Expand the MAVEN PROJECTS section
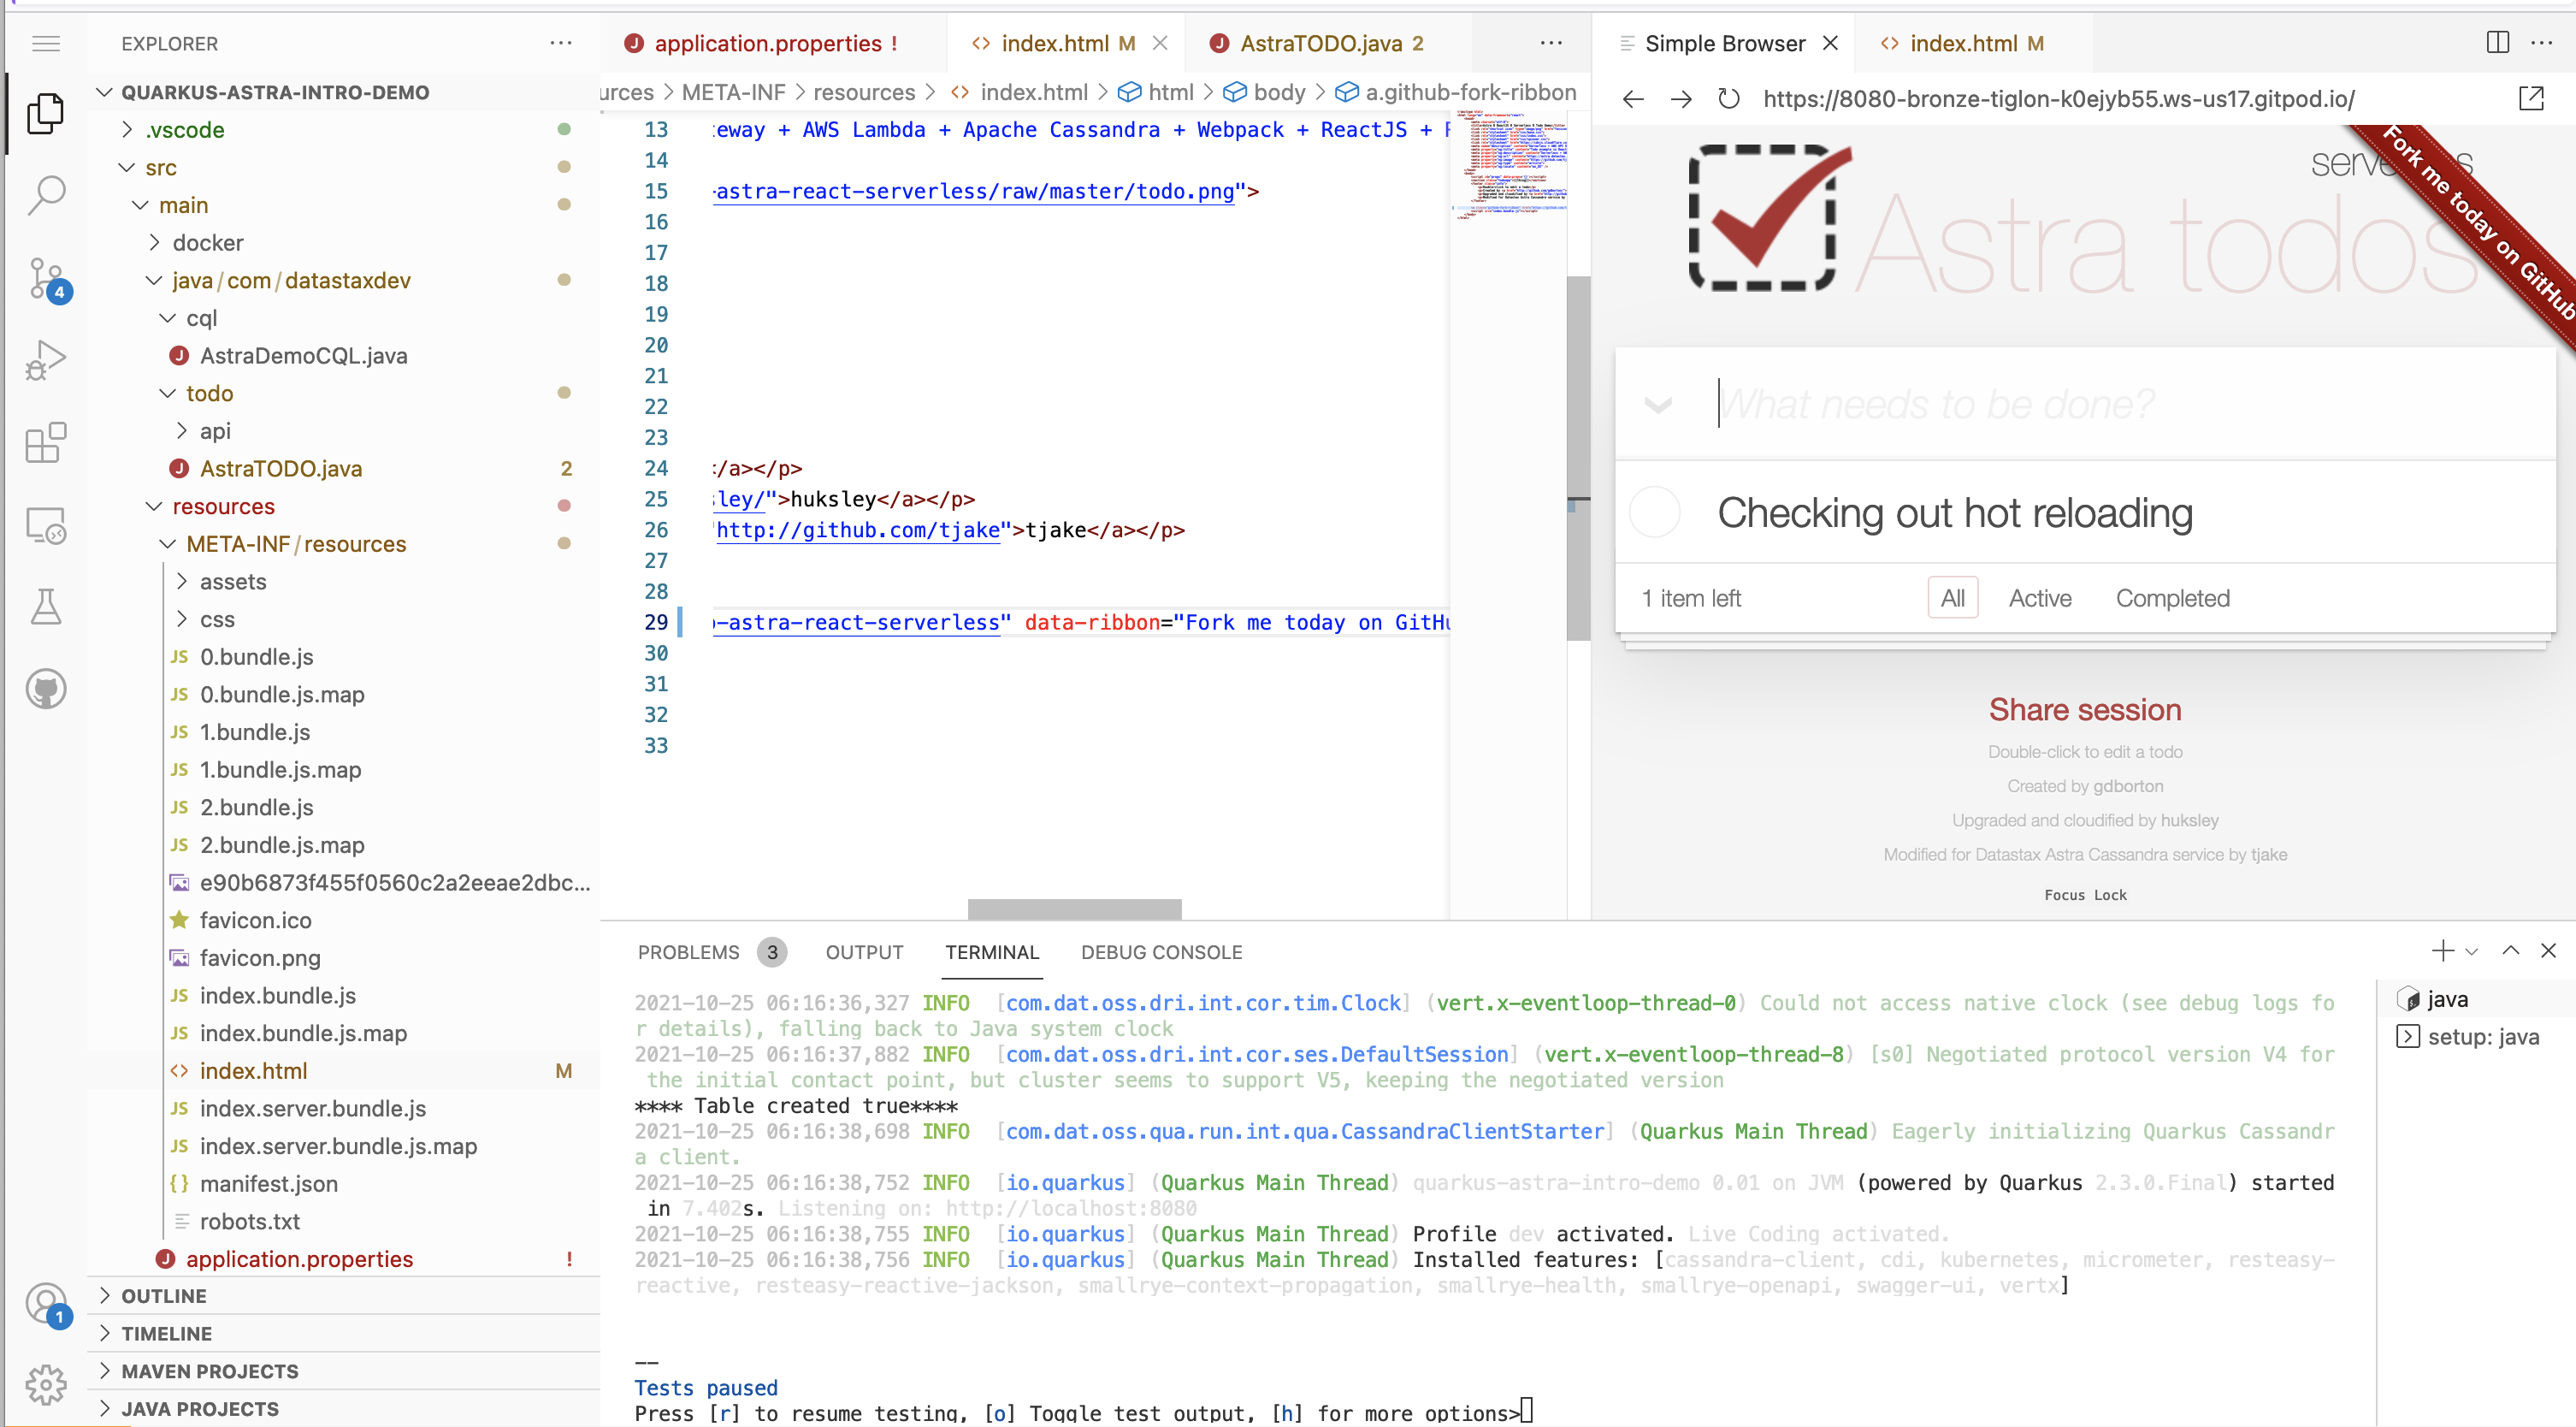This screenshot has width=2576, height=1427. [209, 1371]
